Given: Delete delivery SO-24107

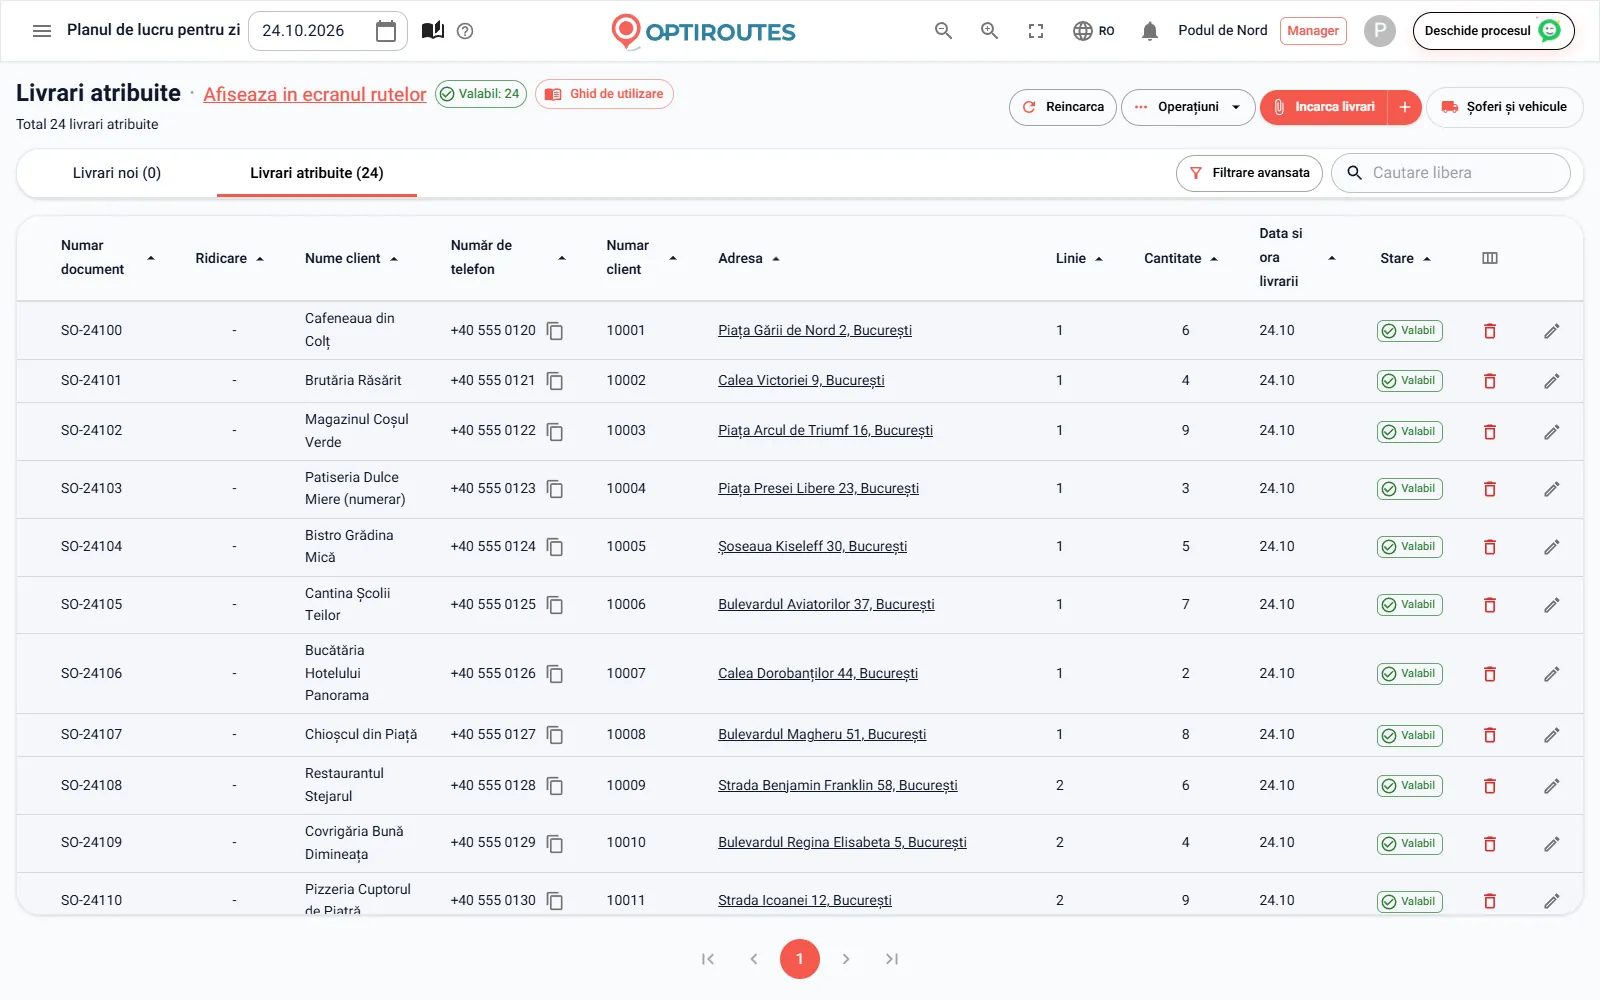Looking at the screenshot, I should (1490, 735).
